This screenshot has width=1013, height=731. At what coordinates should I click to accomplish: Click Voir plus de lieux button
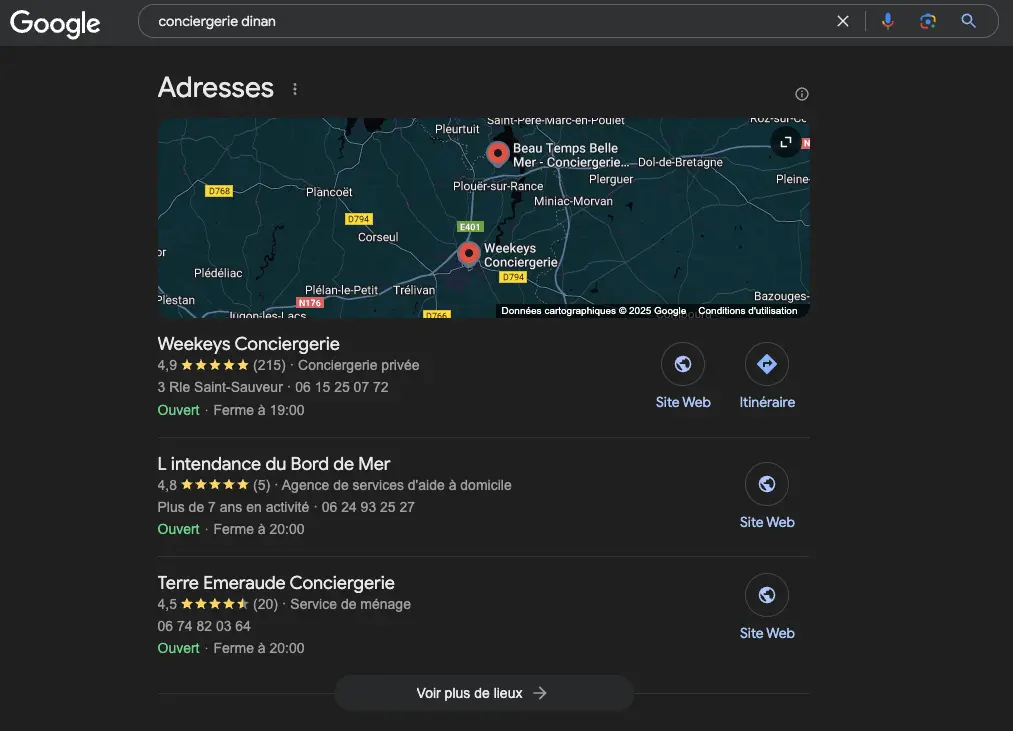point(484,693)
